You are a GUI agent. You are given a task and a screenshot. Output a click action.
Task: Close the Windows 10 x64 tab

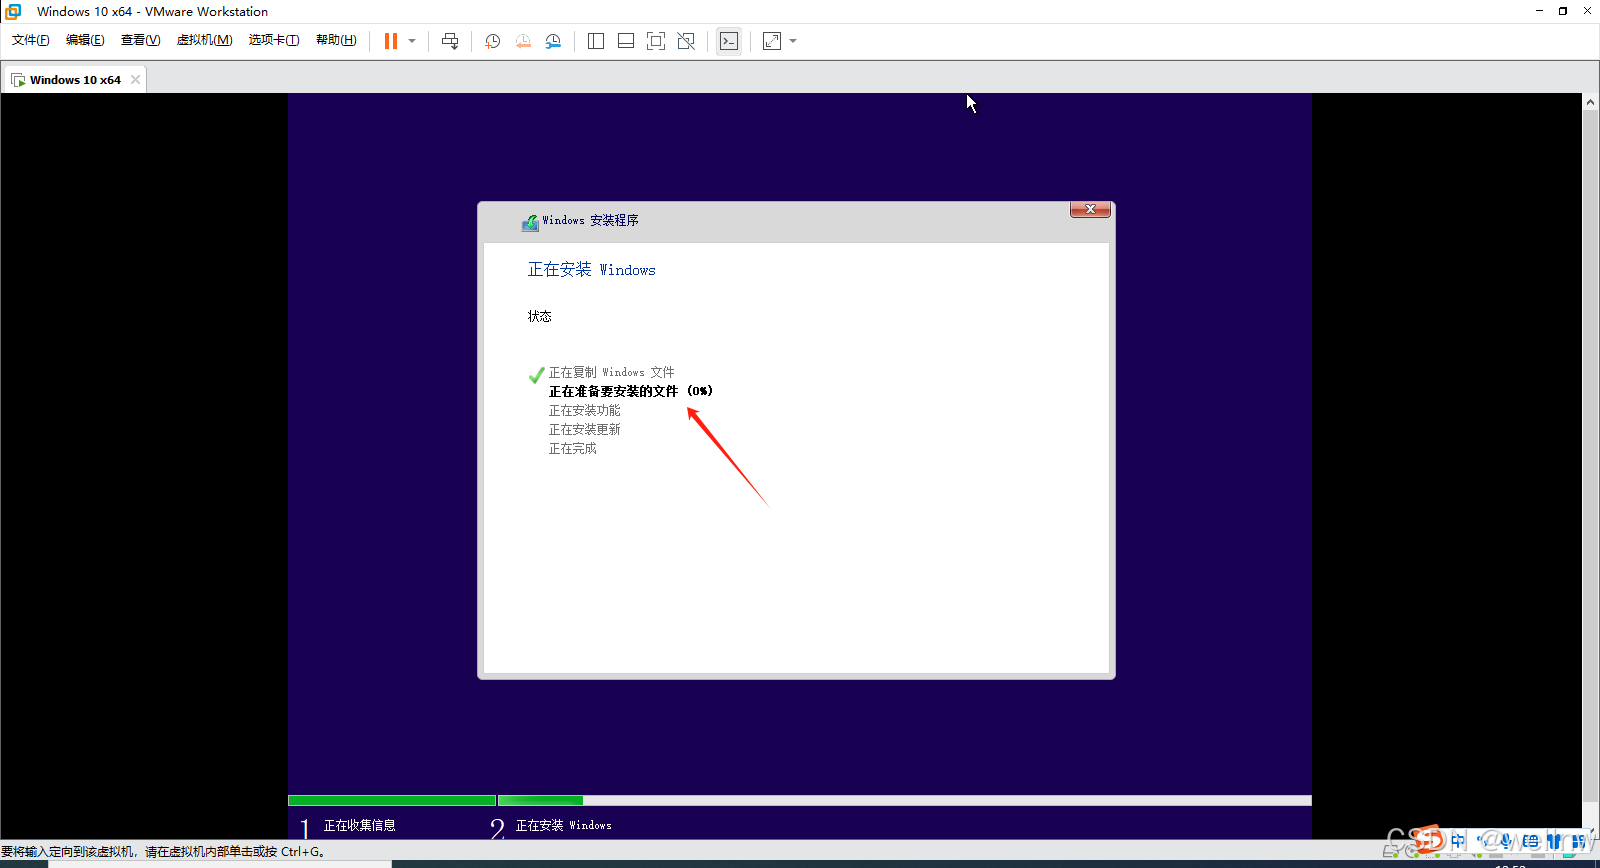[135, 80]
